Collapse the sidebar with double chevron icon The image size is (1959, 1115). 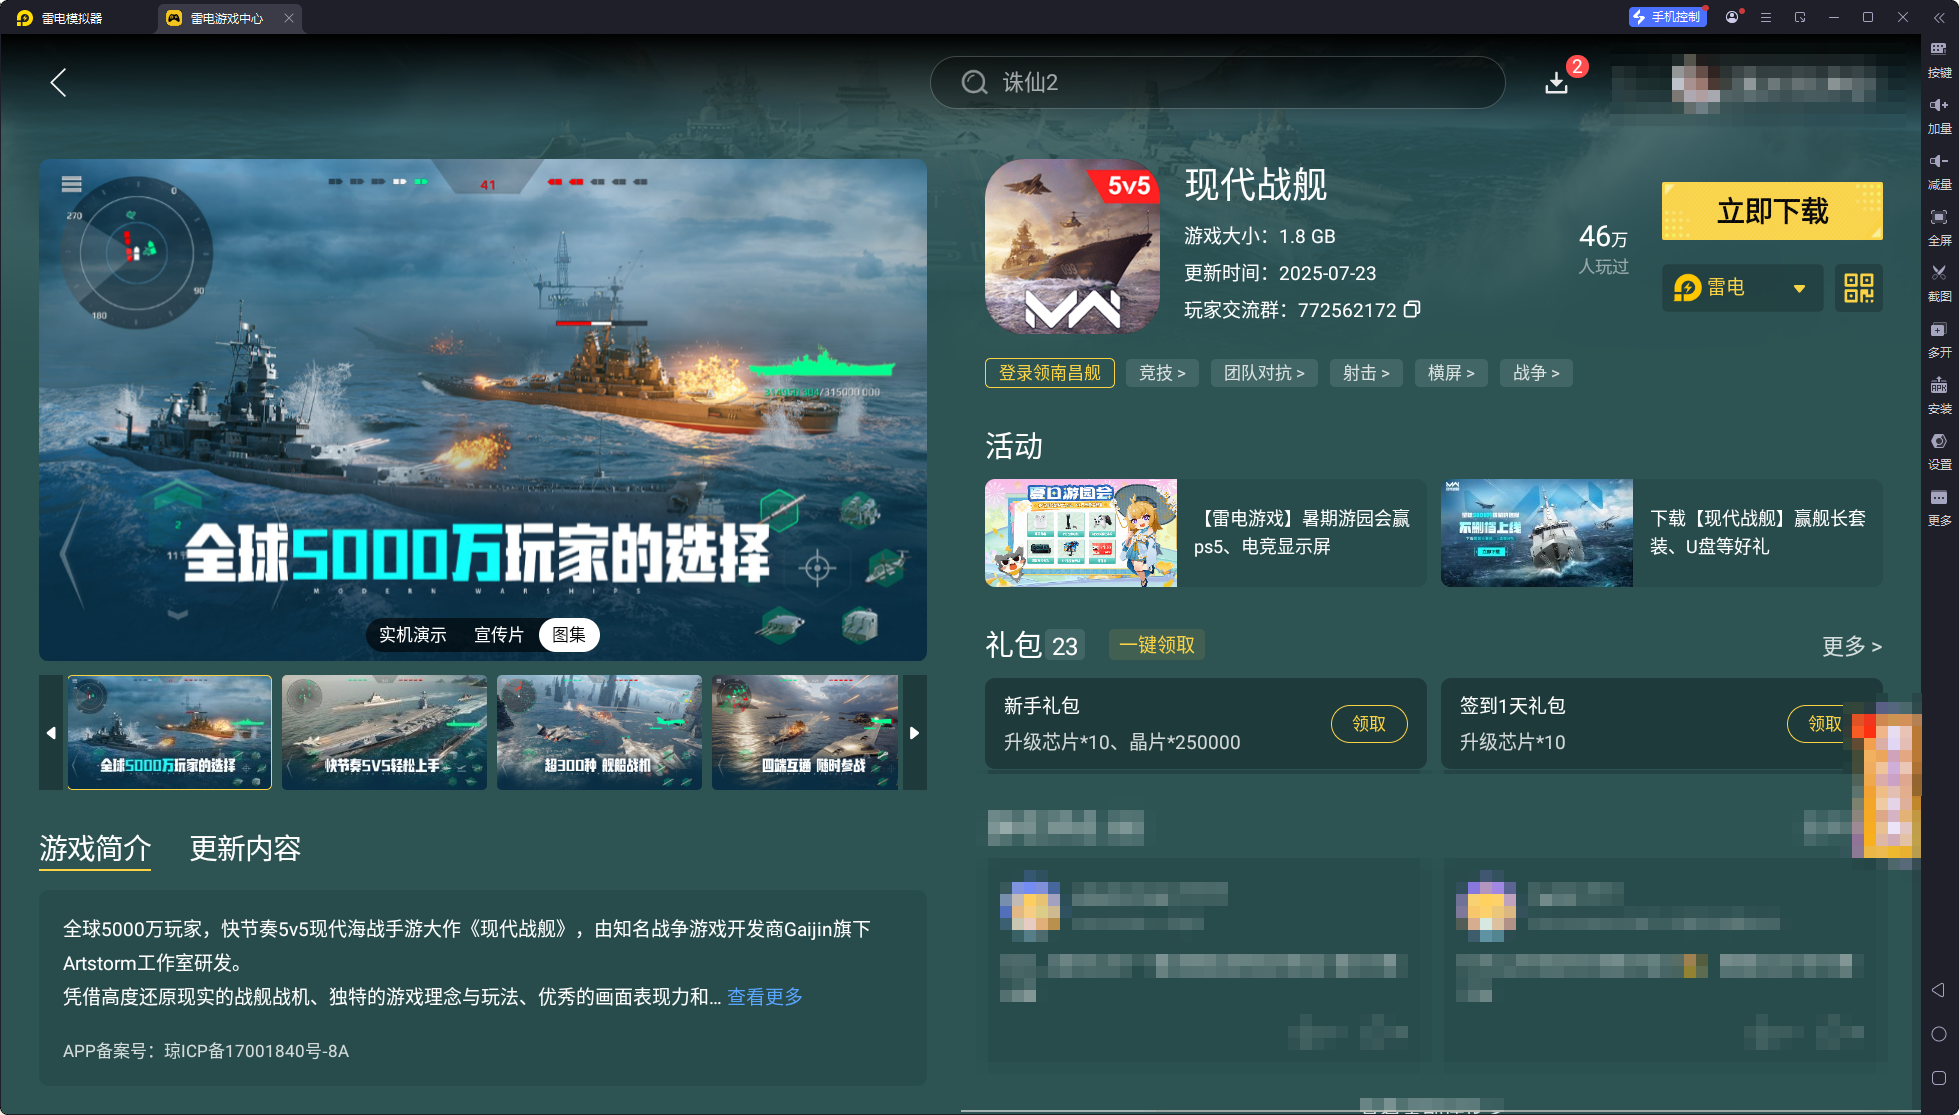point(1939,17)
